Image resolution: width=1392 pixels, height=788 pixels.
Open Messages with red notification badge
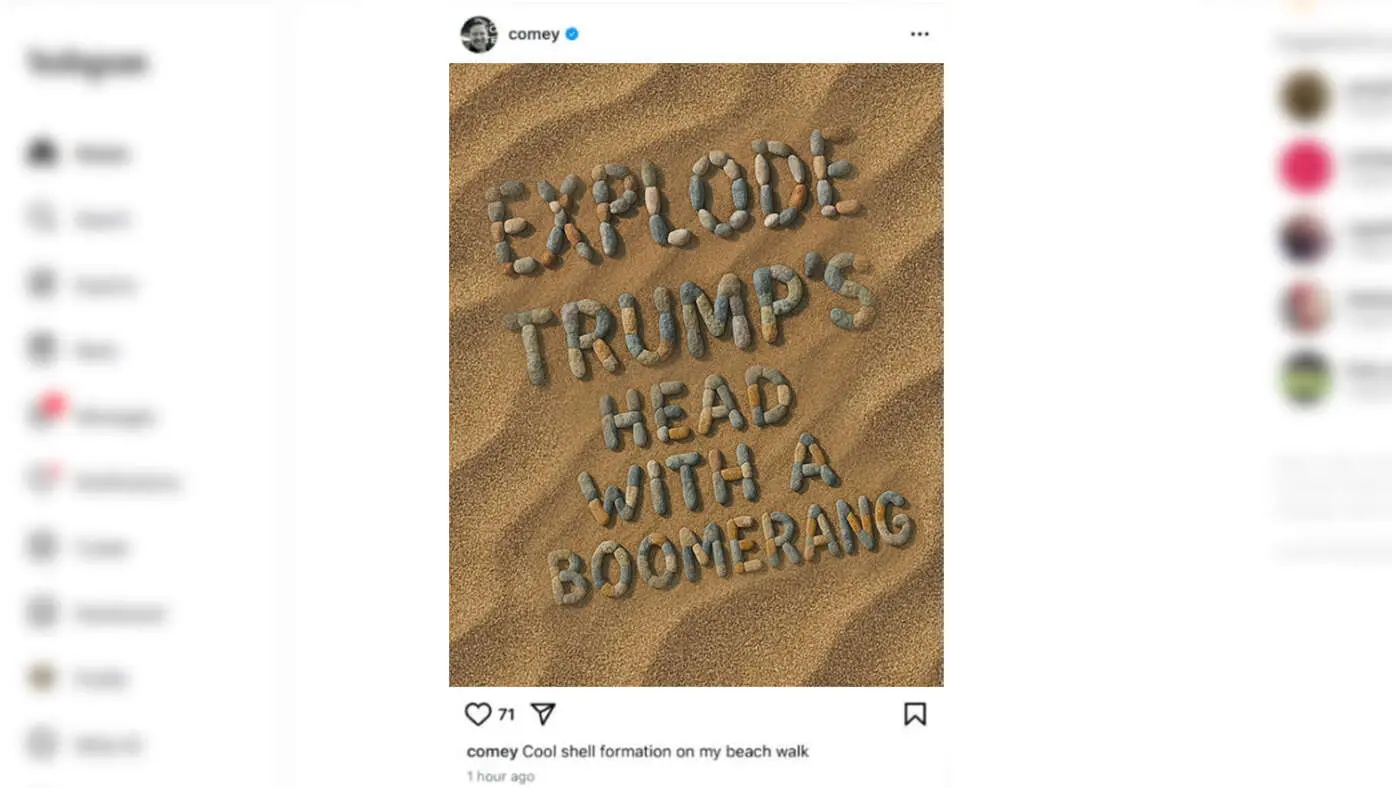click(90, 415)
